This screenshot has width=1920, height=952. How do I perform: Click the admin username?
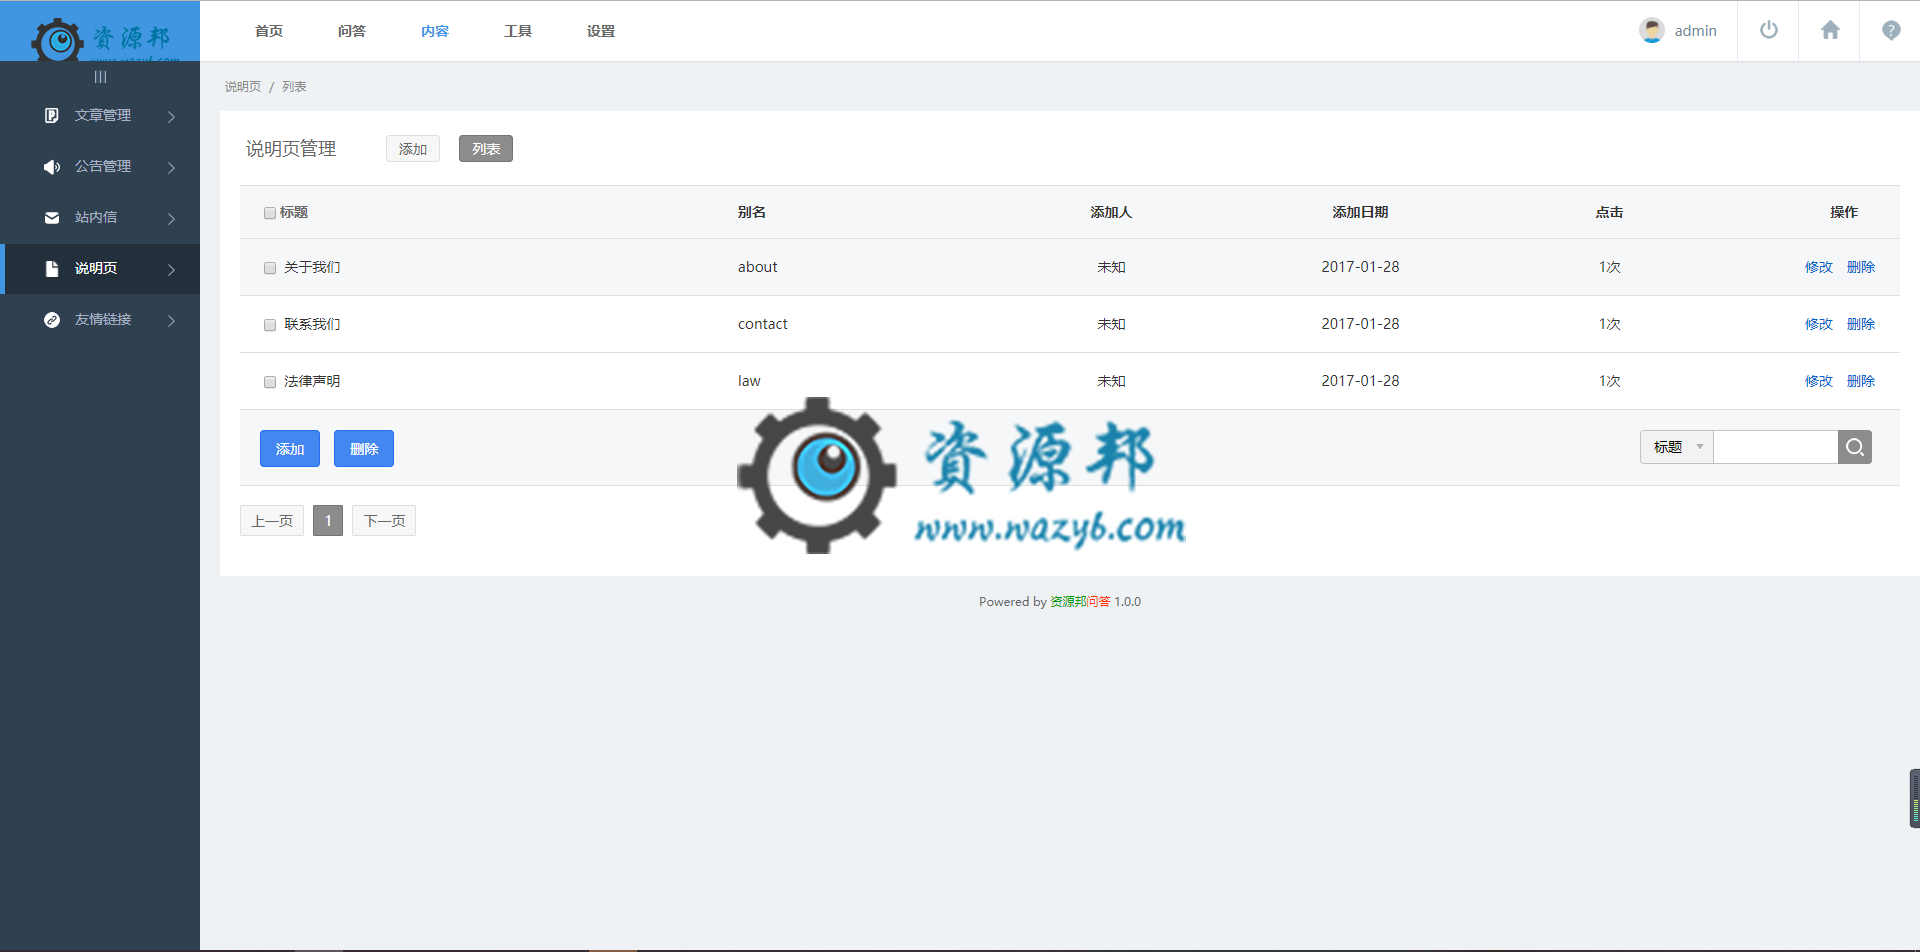[1696, 31]
